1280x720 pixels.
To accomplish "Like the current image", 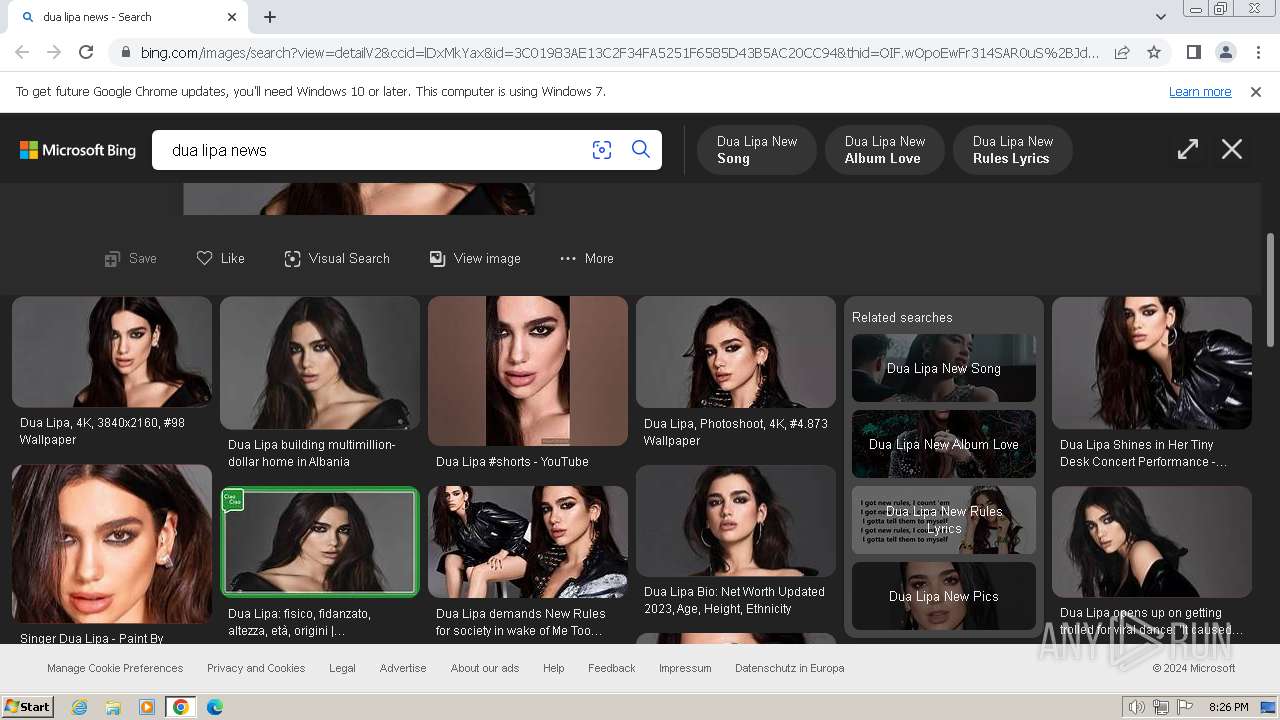I will pos(220,258).
